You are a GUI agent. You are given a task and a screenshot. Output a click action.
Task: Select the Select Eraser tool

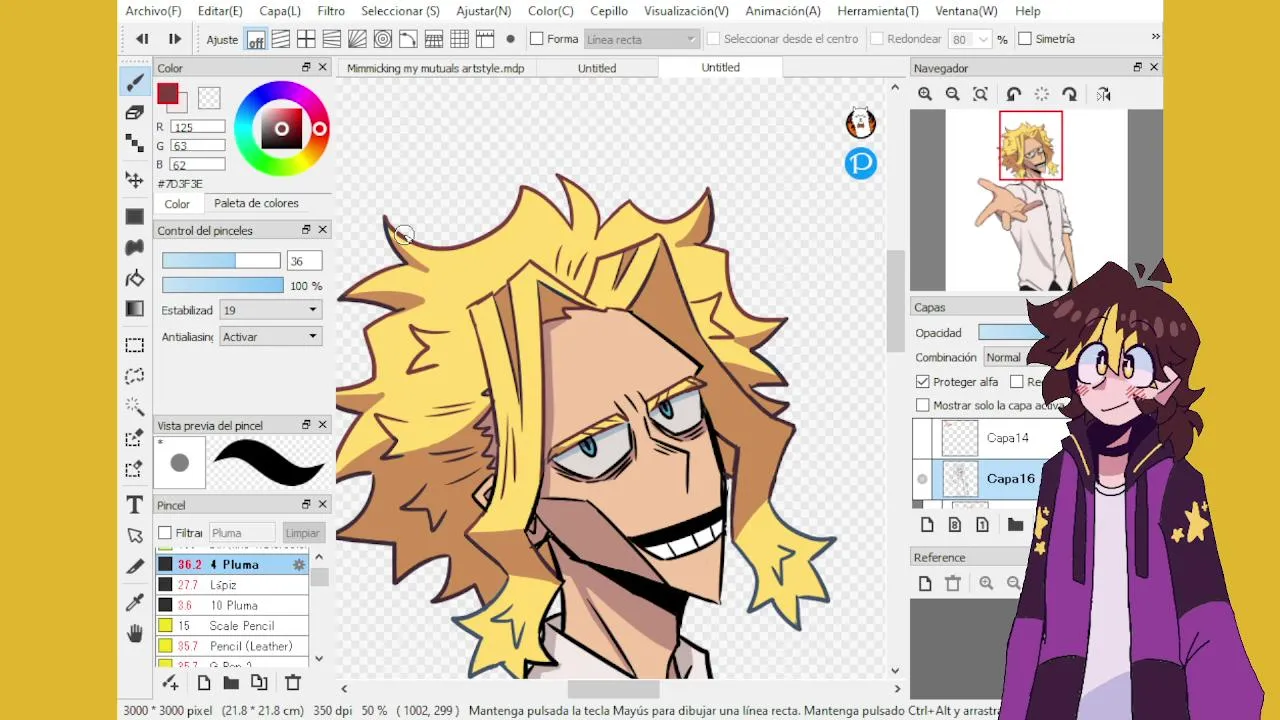point(134,469)
